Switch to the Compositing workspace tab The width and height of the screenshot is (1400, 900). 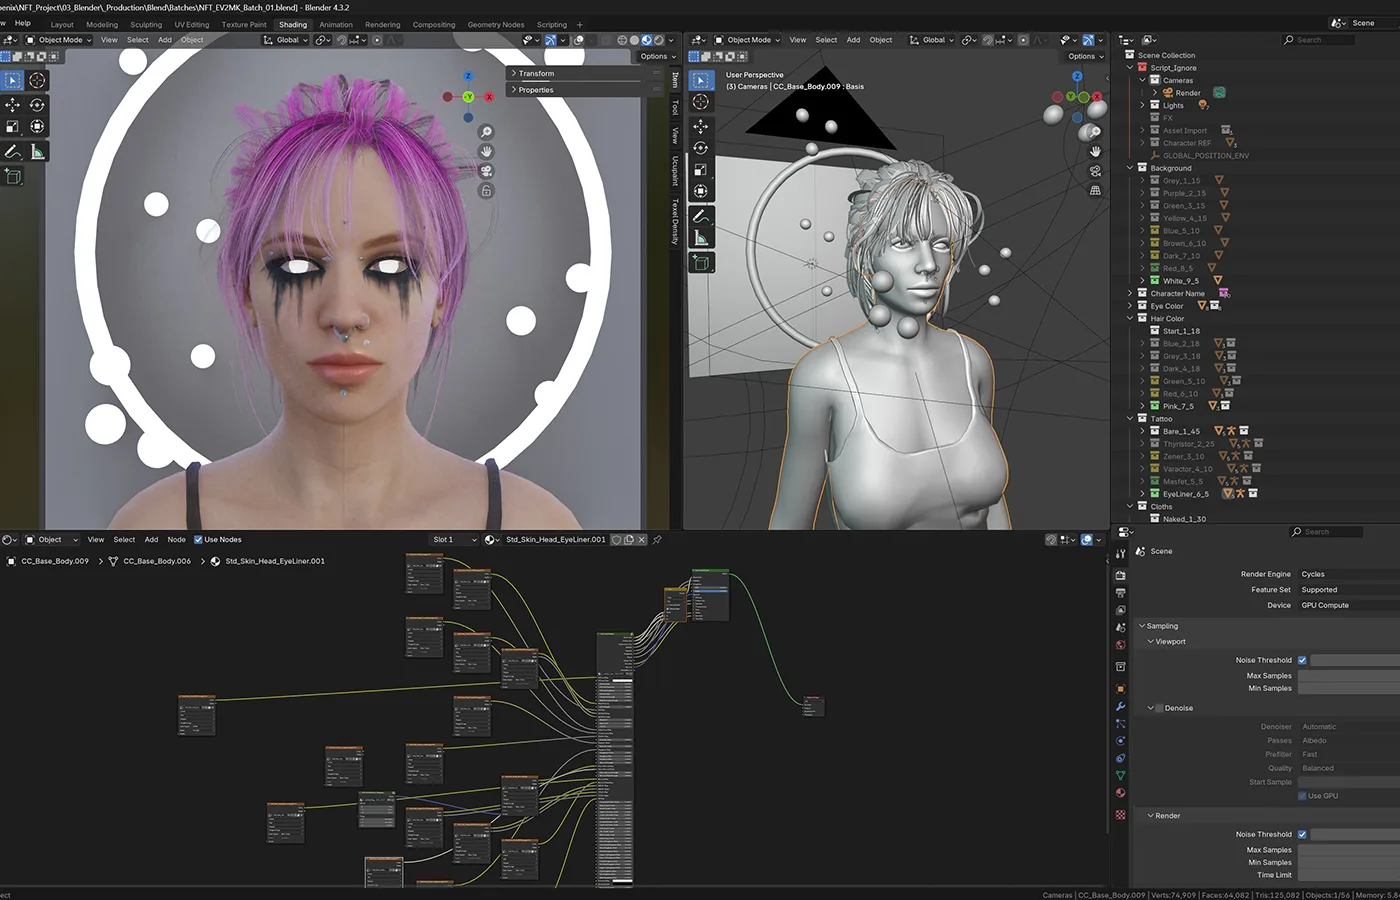click(x=434, y=25)
